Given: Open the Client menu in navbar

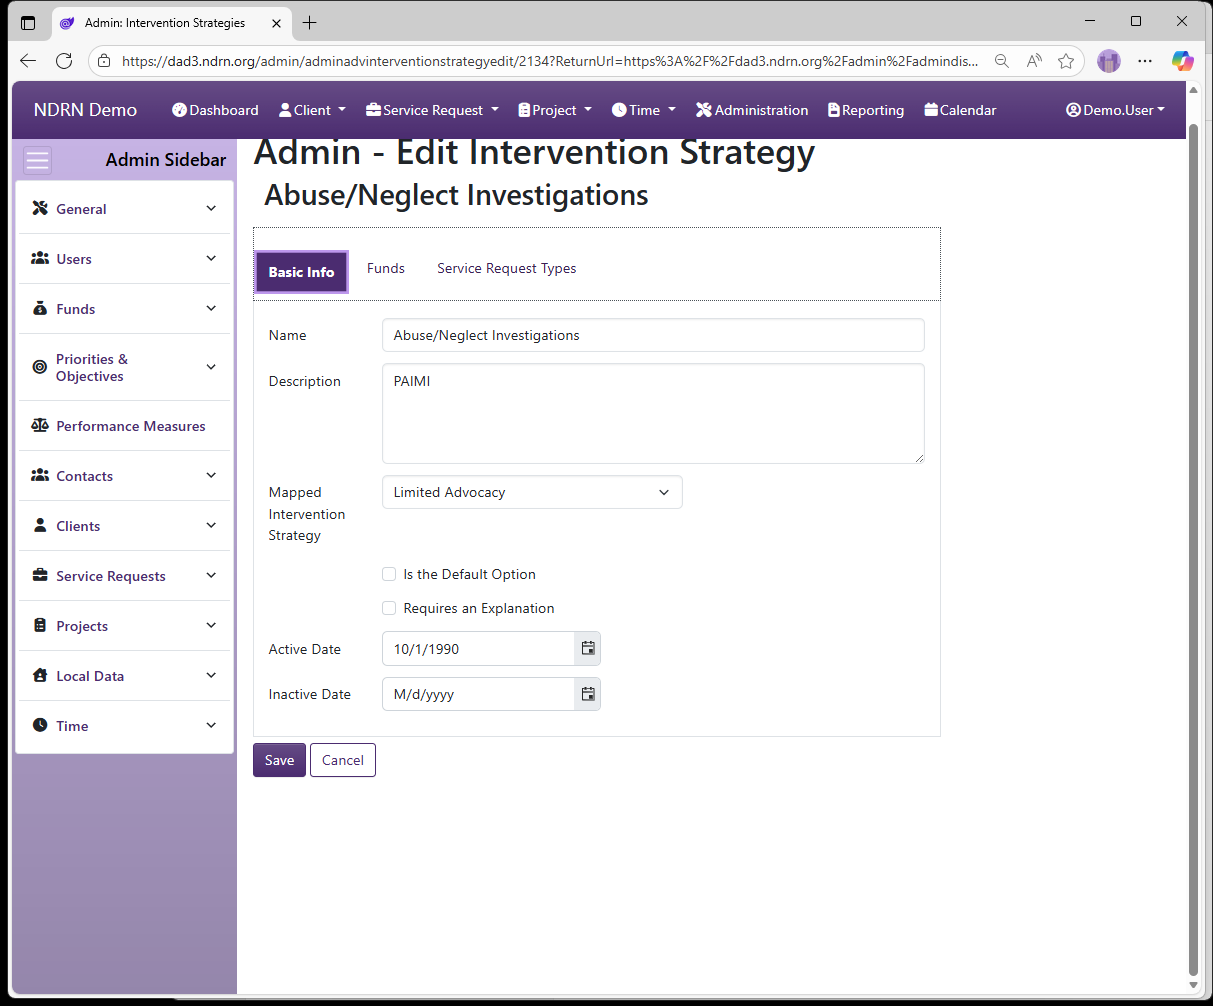Looking at the screenshot, I should click(x=312, y=110).
